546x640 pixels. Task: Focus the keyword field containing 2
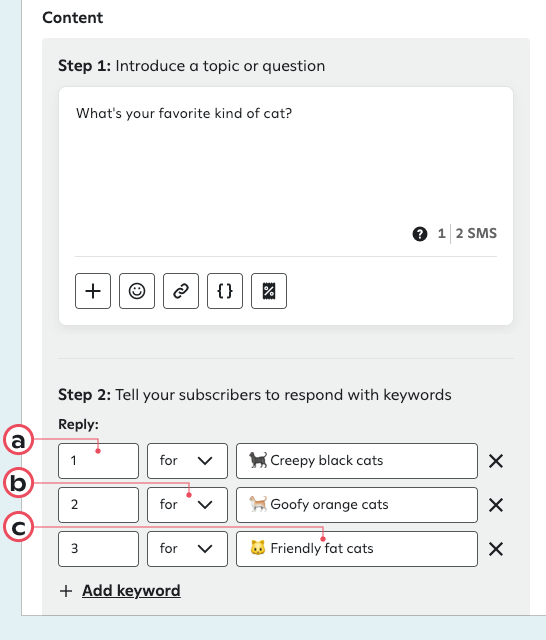point(98,505)
